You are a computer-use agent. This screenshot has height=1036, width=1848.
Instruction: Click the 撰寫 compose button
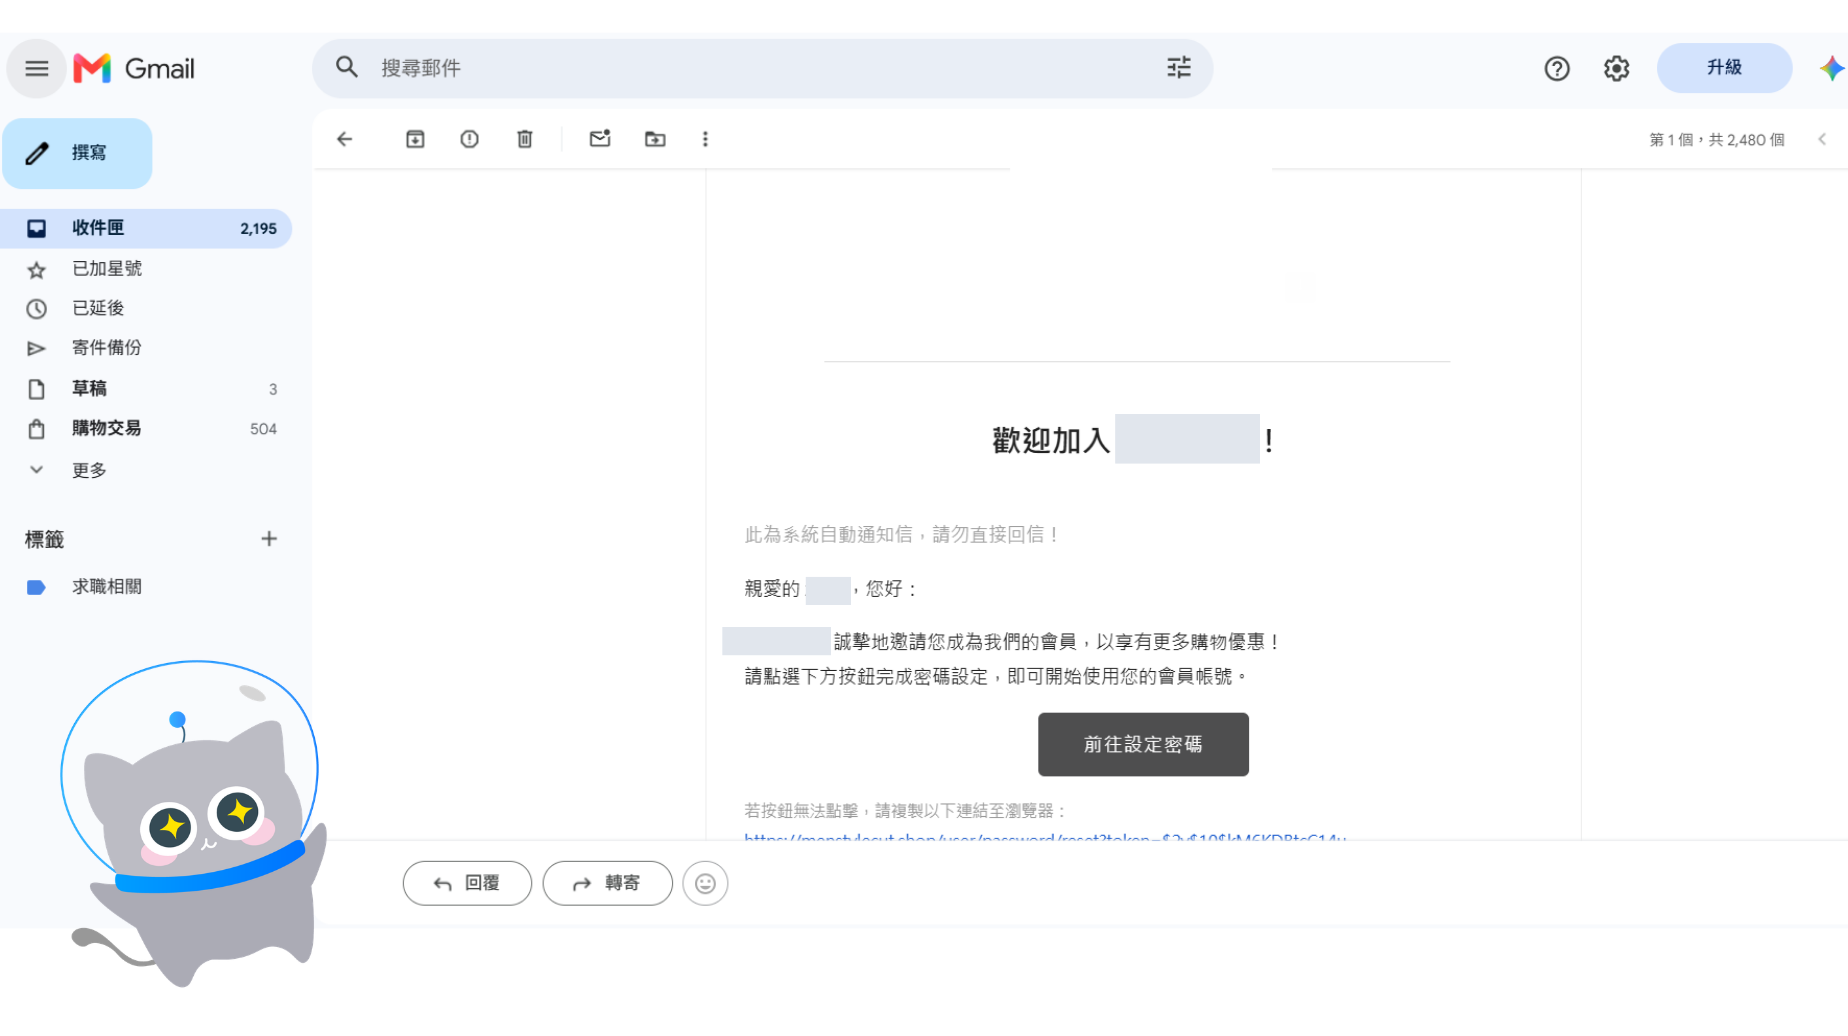(x=77, y=153)
